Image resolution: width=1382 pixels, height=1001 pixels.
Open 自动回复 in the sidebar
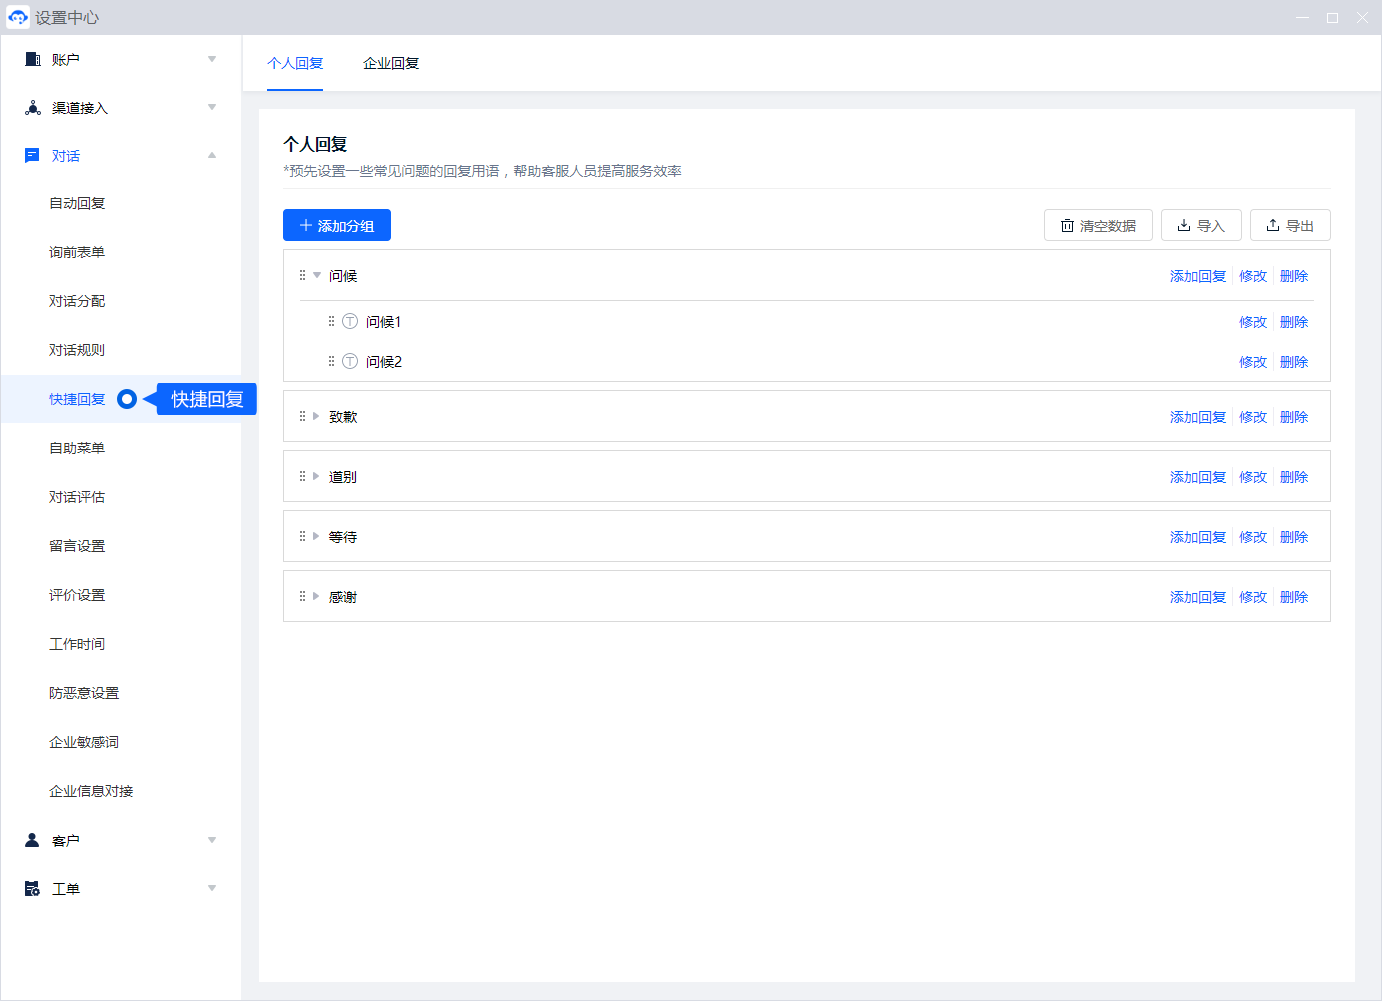pyautogui.click(x=77, y=203)
